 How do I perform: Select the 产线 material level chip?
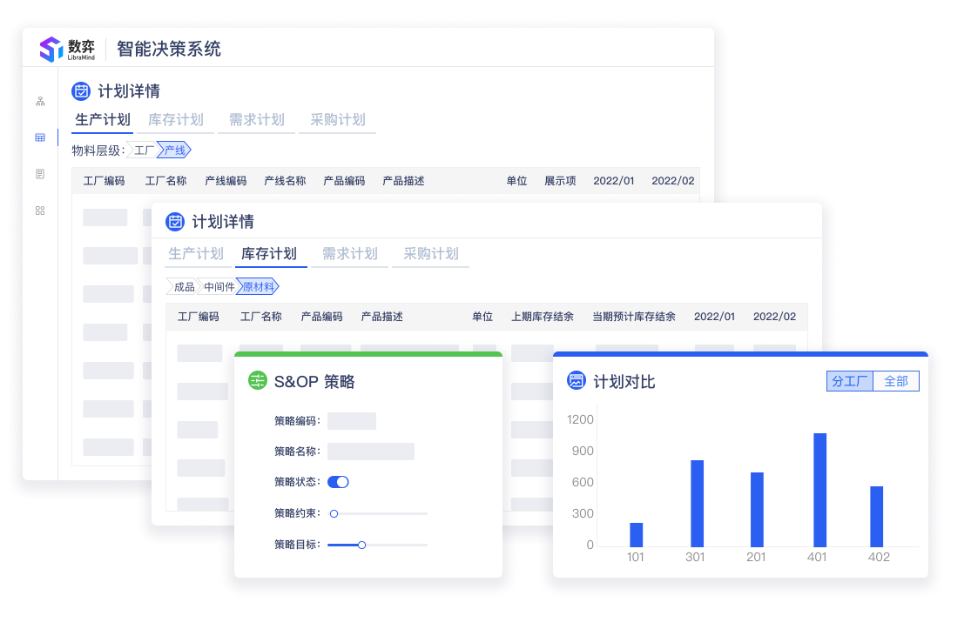point(175,151)
